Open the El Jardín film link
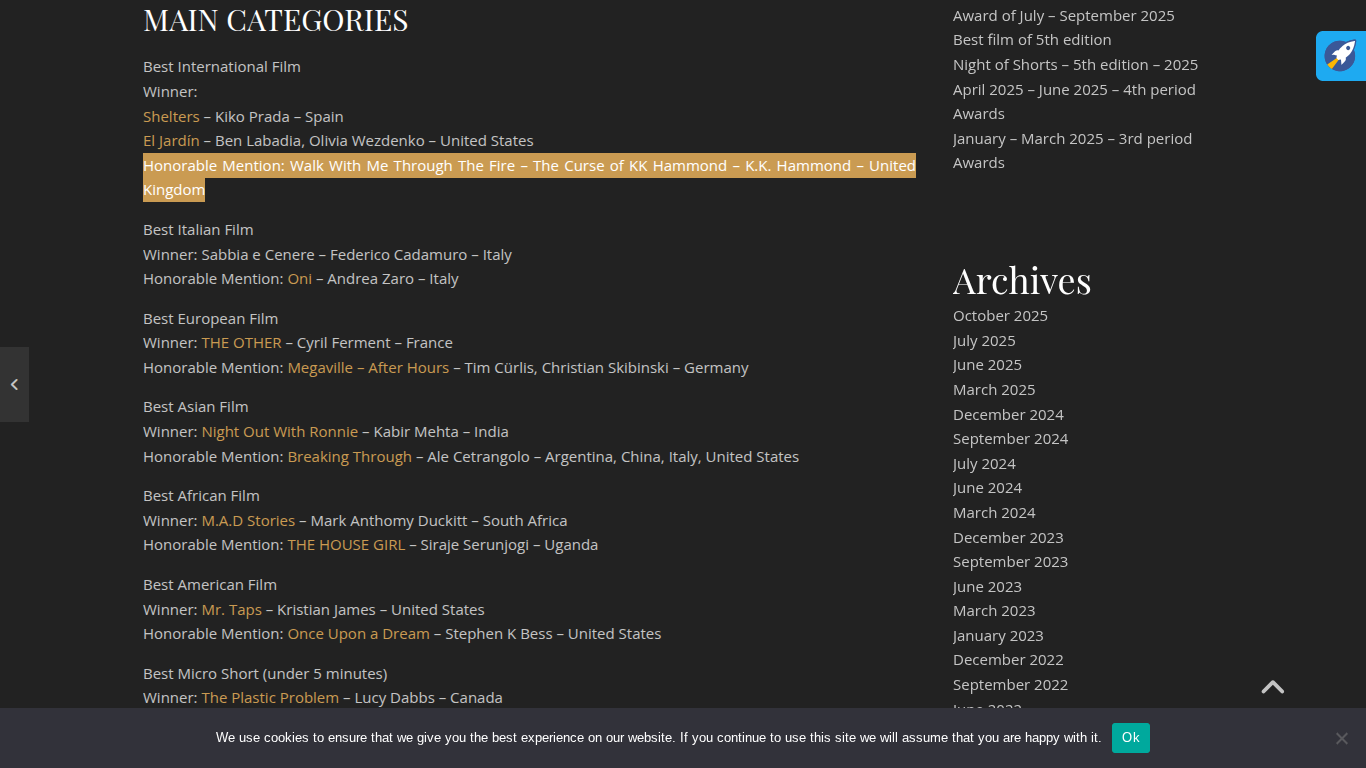Viewport: 1366px width, 768px height. point(171,141)
